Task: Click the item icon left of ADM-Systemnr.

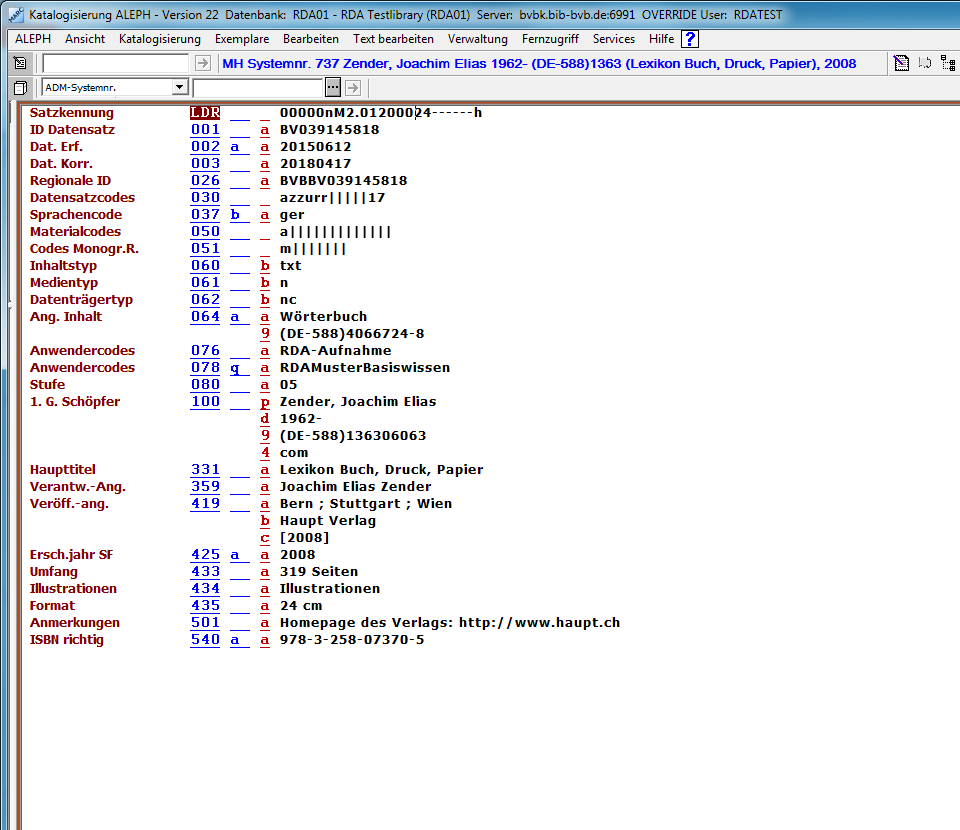Action: pyautogui.click(x=20, y=88)
